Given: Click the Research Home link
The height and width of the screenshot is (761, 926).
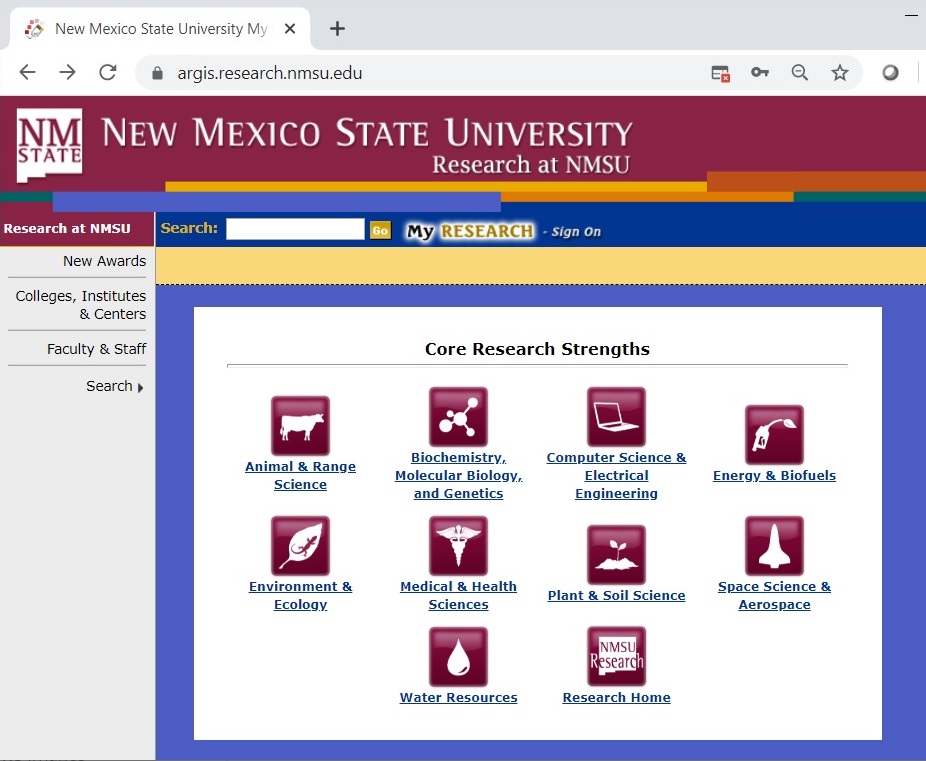Looking at the screenshot, I should point(616,697).
